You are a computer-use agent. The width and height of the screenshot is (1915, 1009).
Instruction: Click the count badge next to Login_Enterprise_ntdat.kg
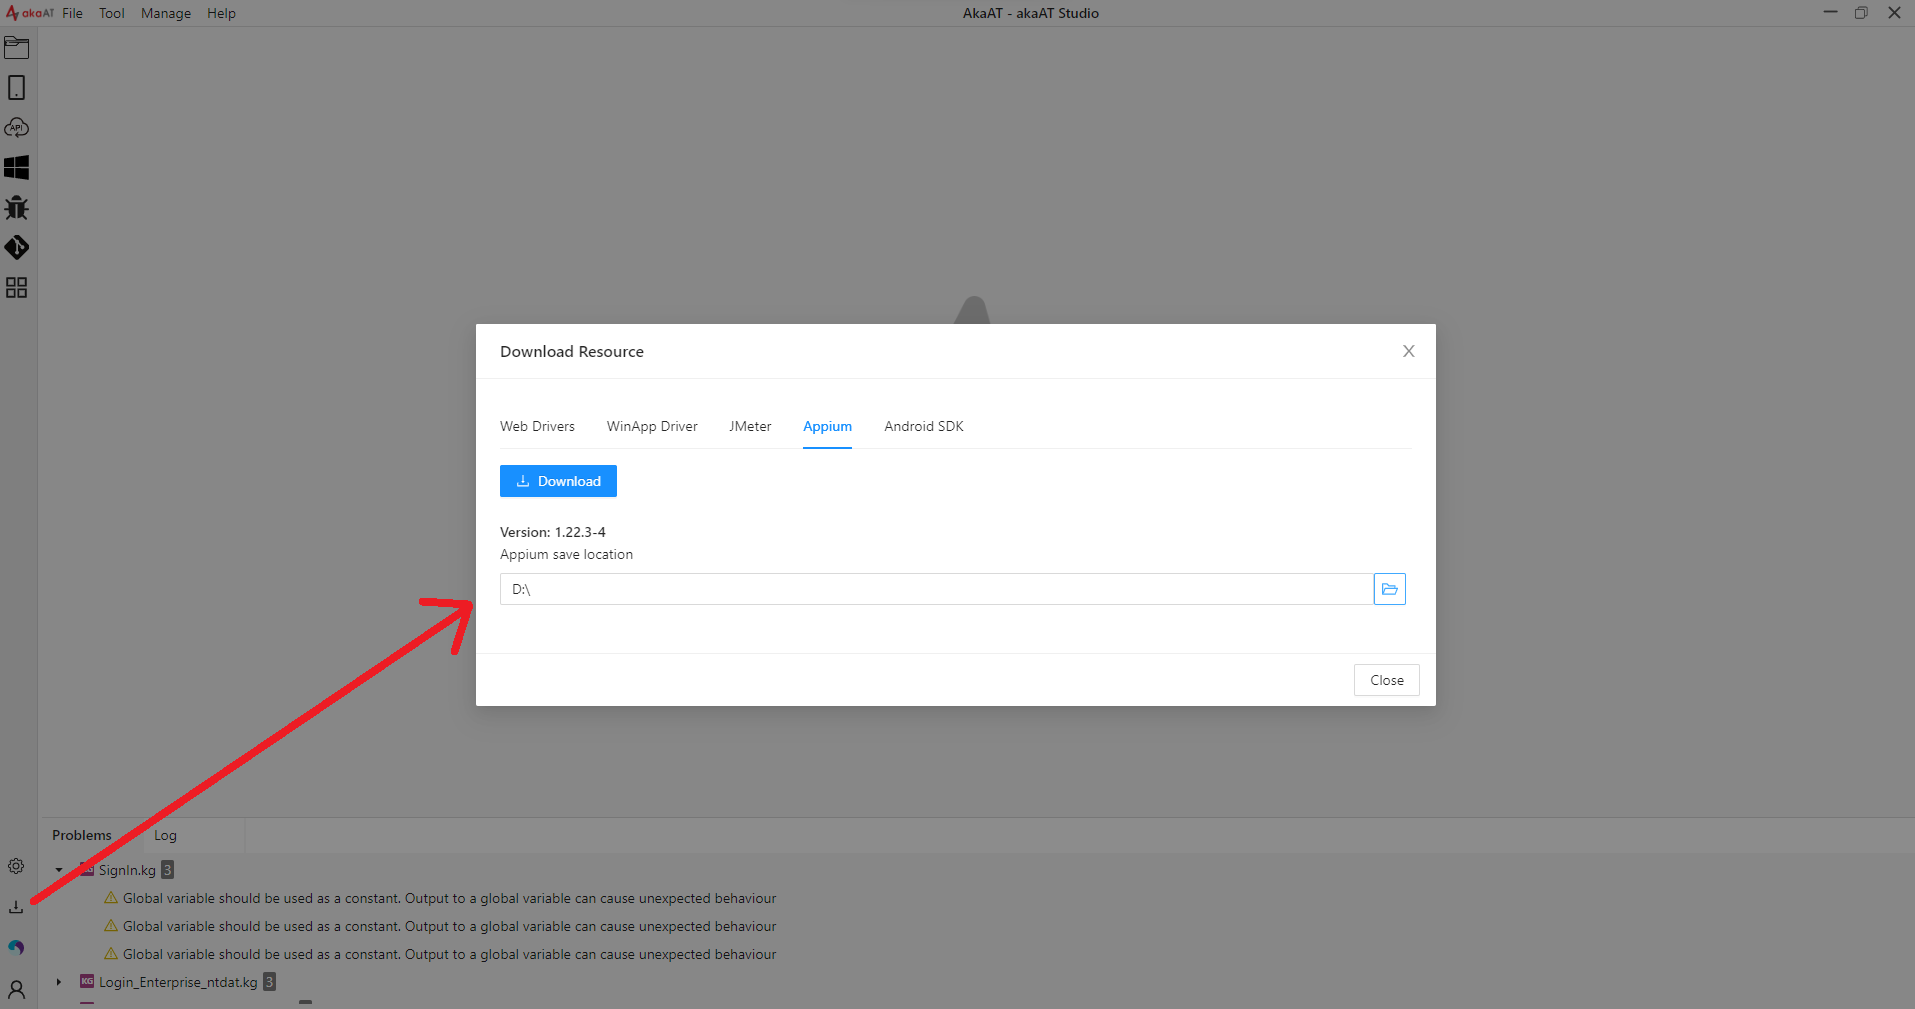pyautogui.click(x=269, y=982)
